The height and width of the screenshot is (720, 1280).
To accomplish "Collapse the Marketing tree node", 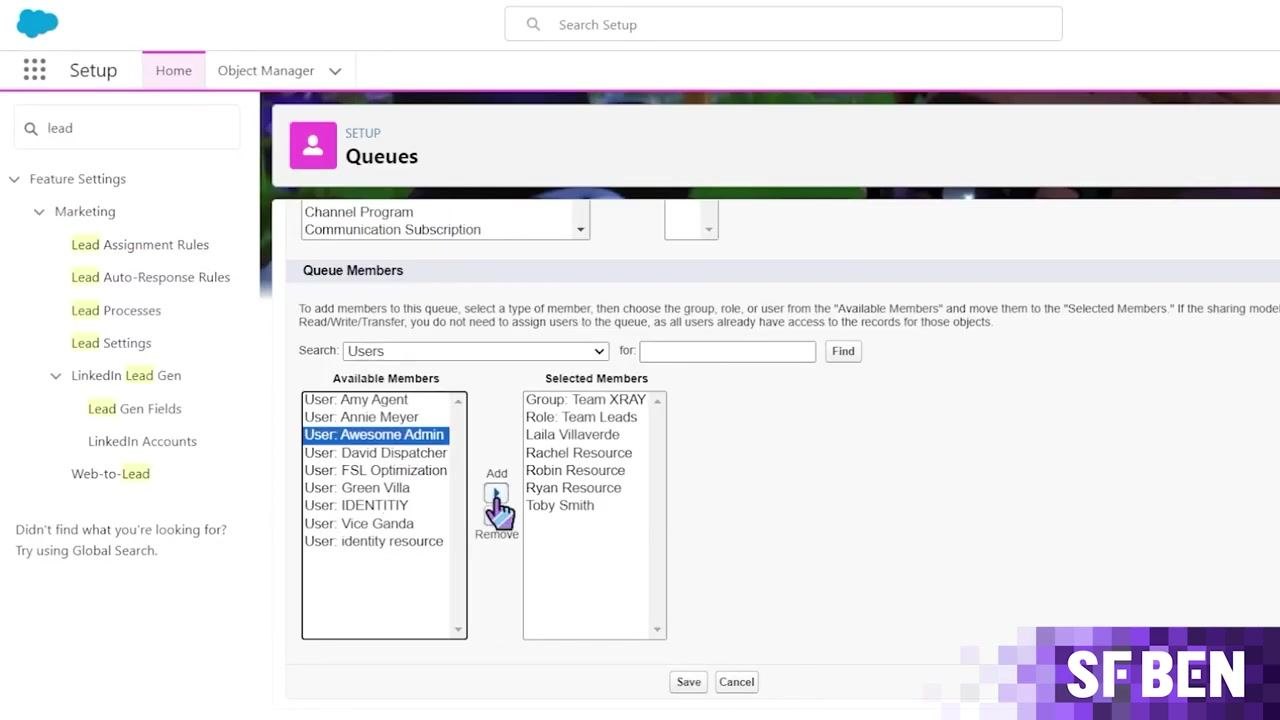I will click(39, 212).
